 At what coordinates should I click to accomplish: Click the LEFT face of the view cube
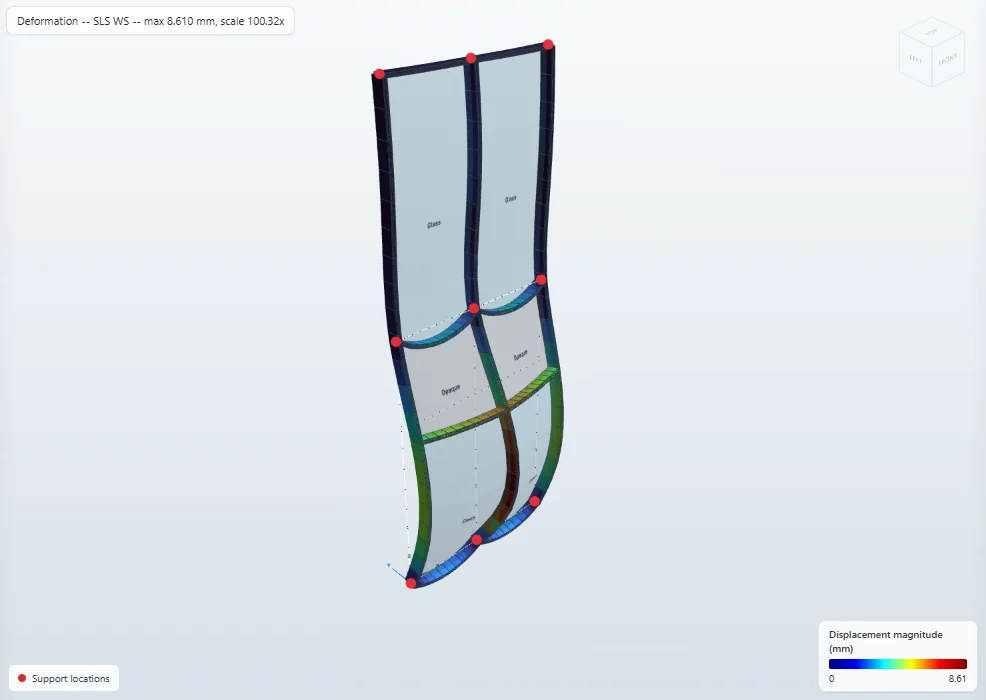coord(916,59)
